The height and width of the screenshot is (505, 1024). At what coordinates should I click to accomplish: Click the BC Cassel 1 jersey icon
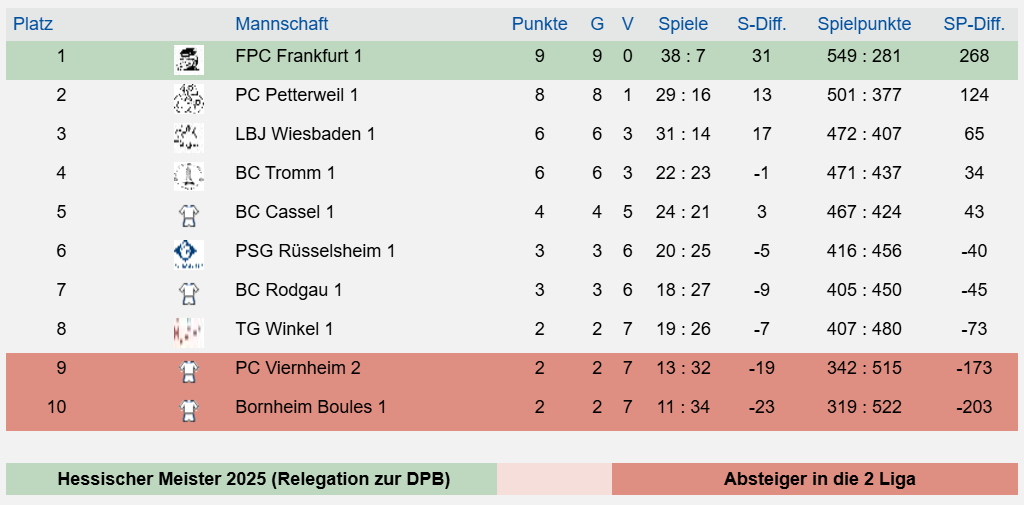188,214
